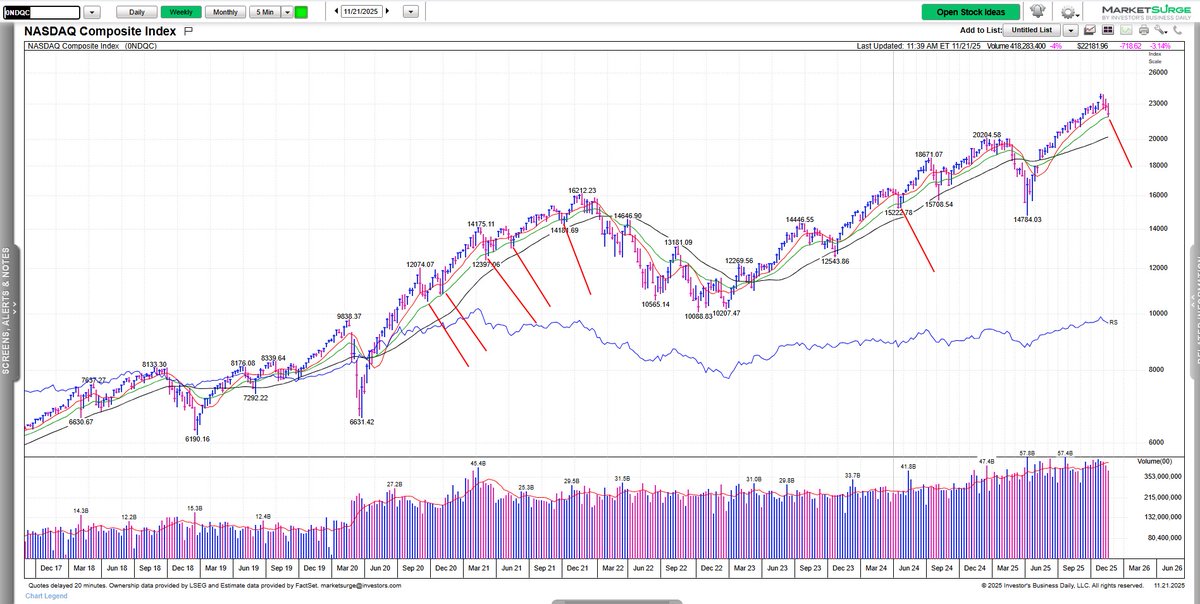The width and height of the screenshot is (1200, 604).
Task: Click the grid layout icon
Action: pos(1108,30)
